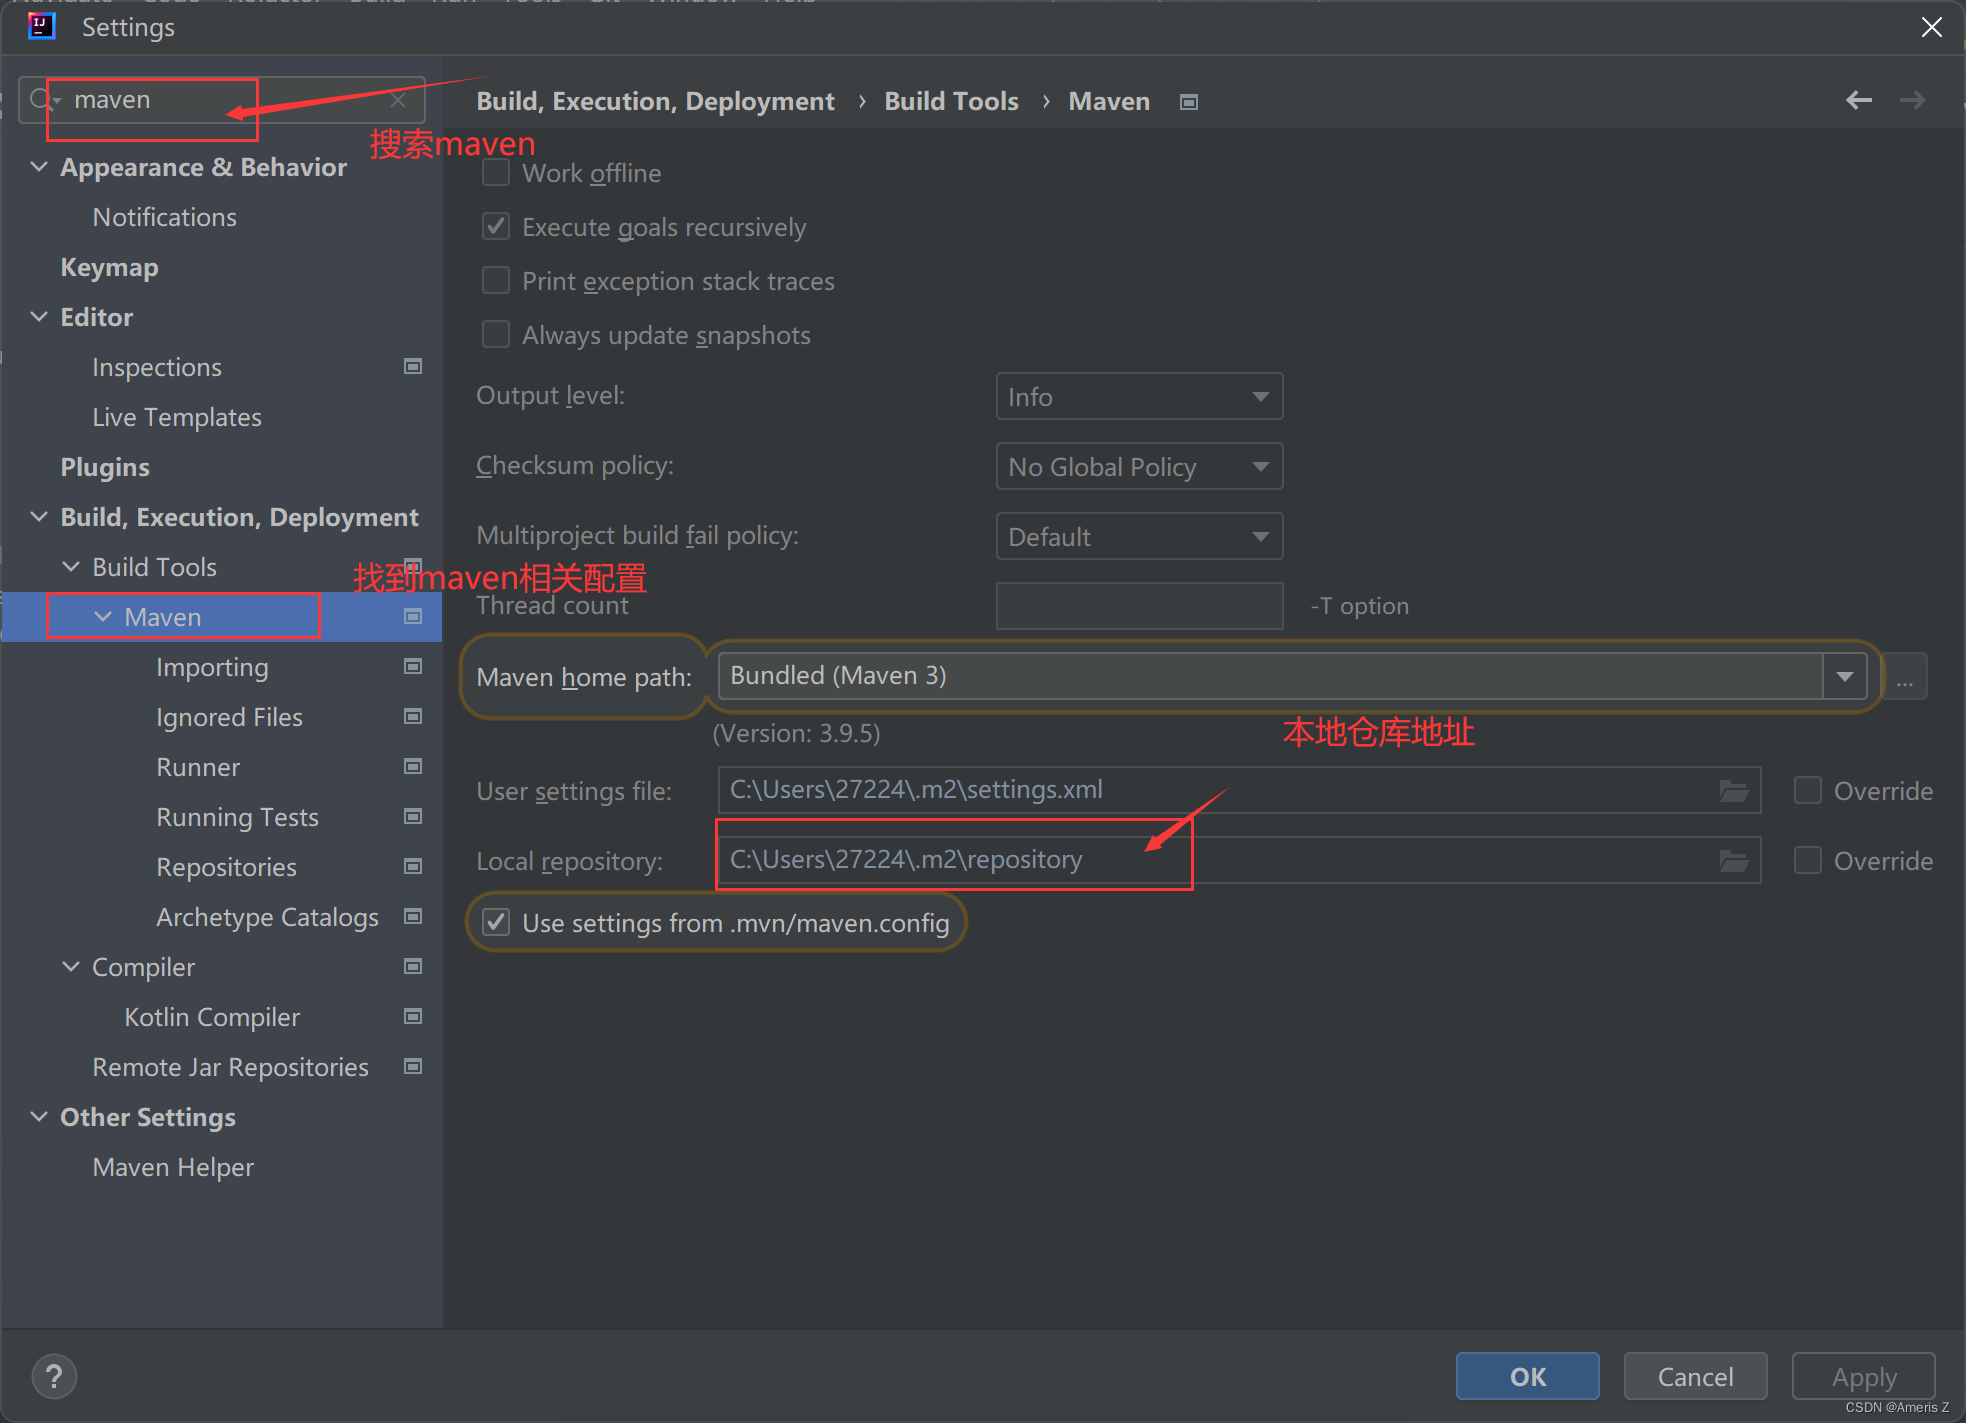Click Build Tools in breadcrumb

(951, 101)
